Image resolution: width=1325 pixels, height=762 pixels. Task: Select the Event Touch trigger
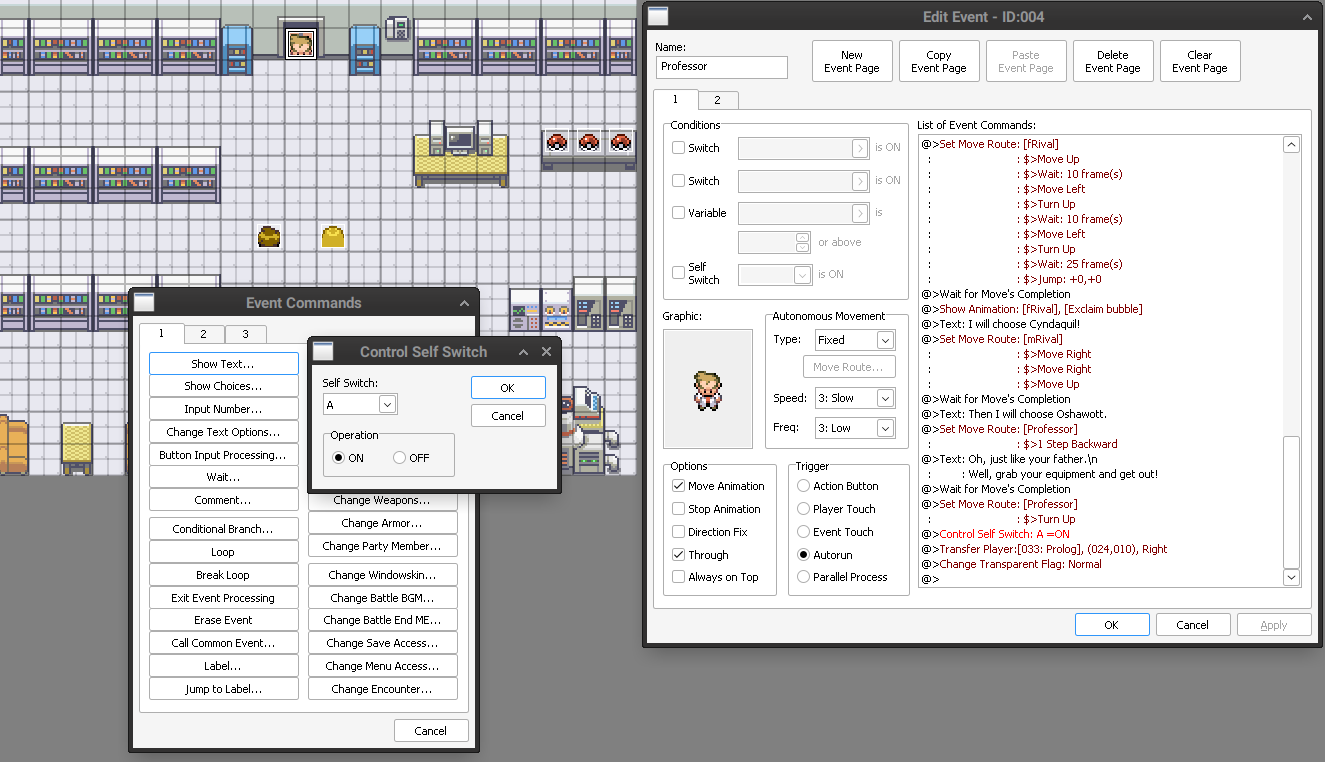point(803,532)
